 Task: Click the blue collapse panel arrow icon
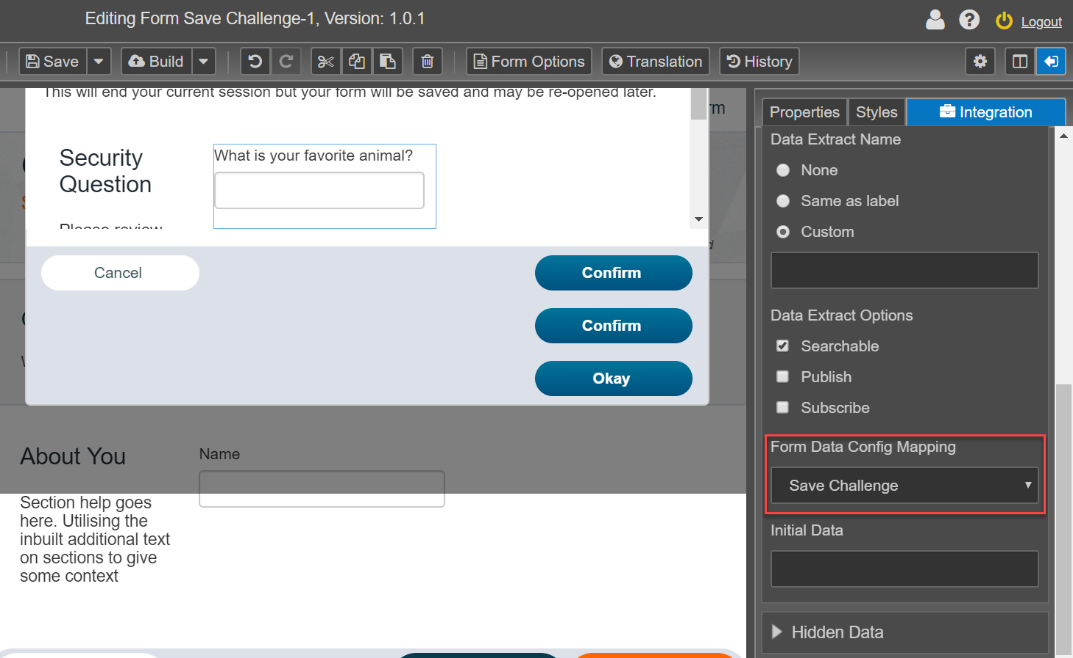pyautogui.click(x=1051, y=61)
